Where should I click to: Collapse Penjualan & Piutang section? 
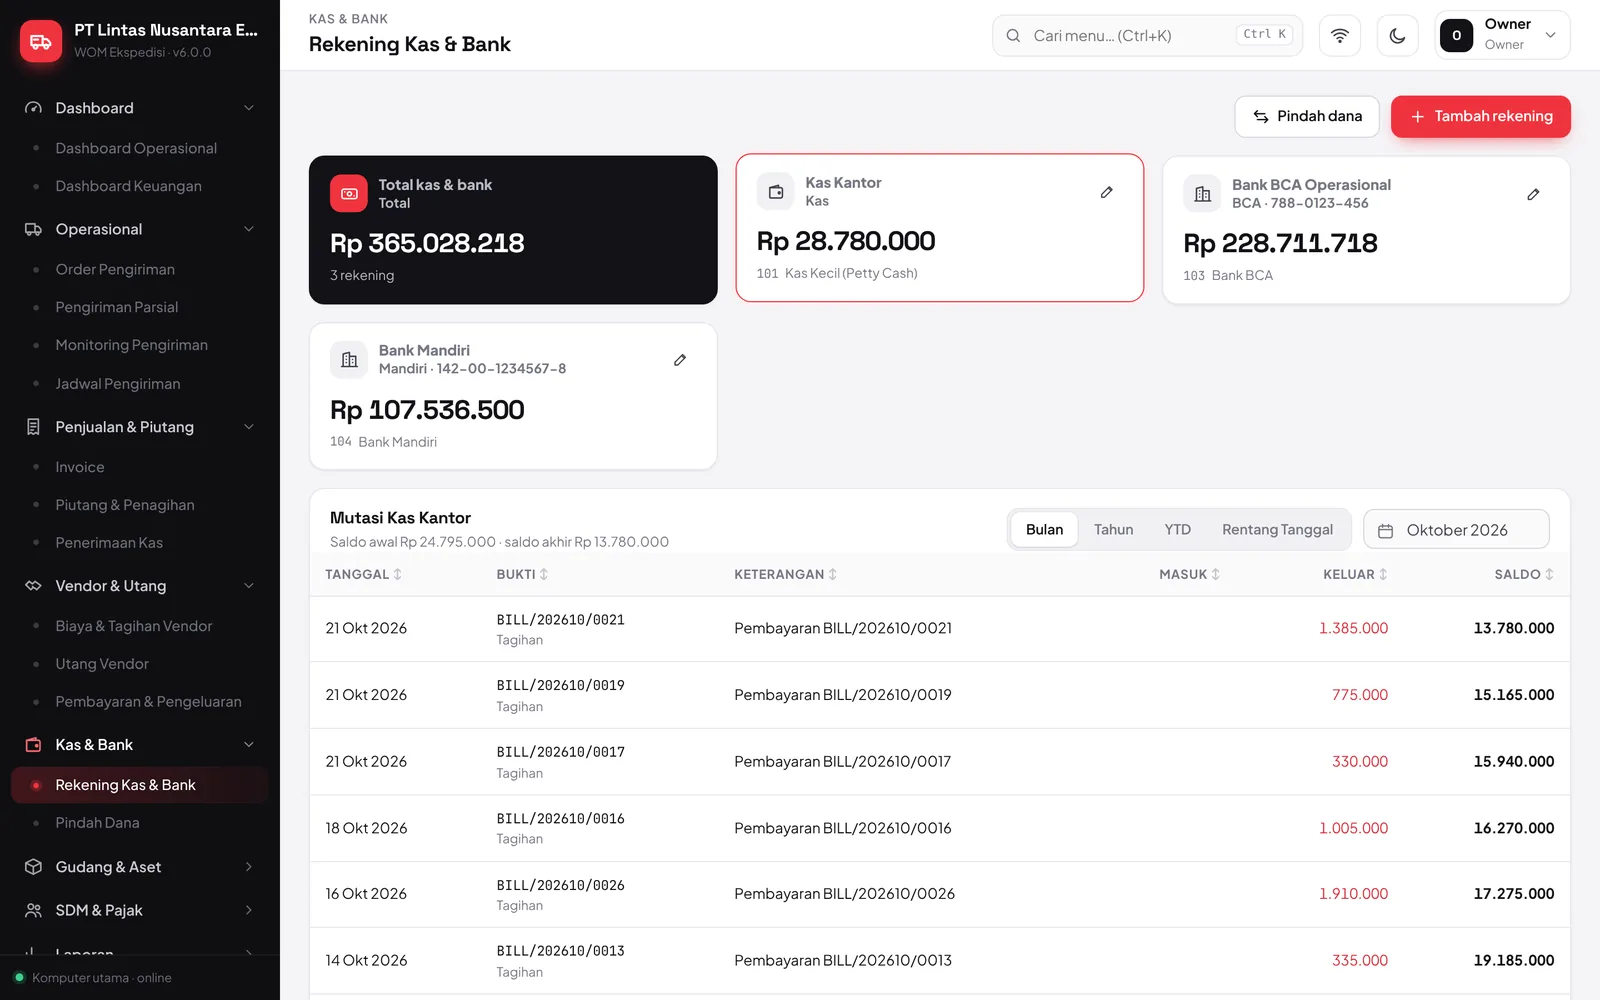(x=140, y=427)
